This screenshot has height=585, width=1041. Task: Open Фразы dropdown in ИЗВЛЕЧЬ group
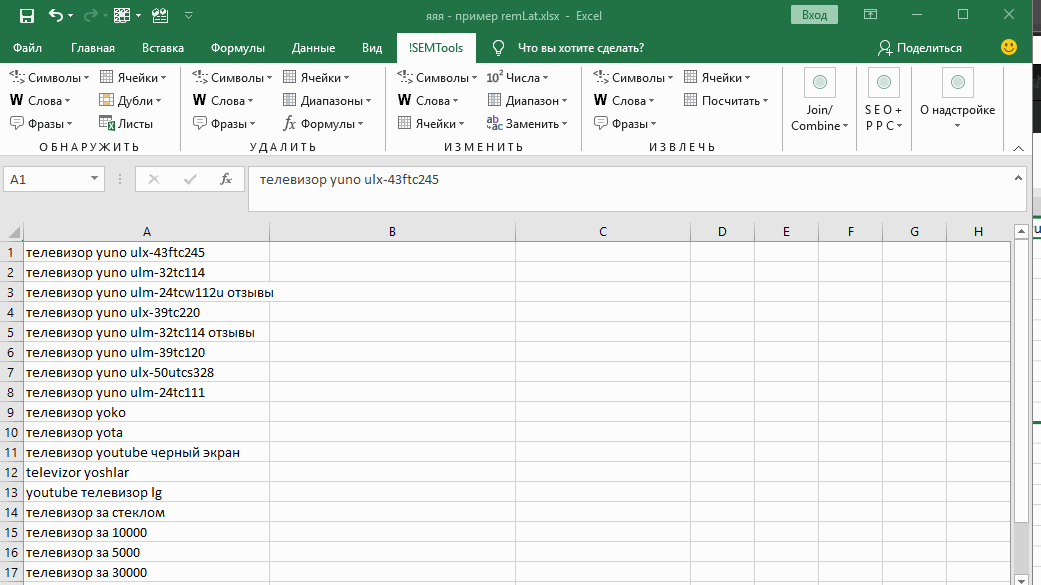coord(625,124)
